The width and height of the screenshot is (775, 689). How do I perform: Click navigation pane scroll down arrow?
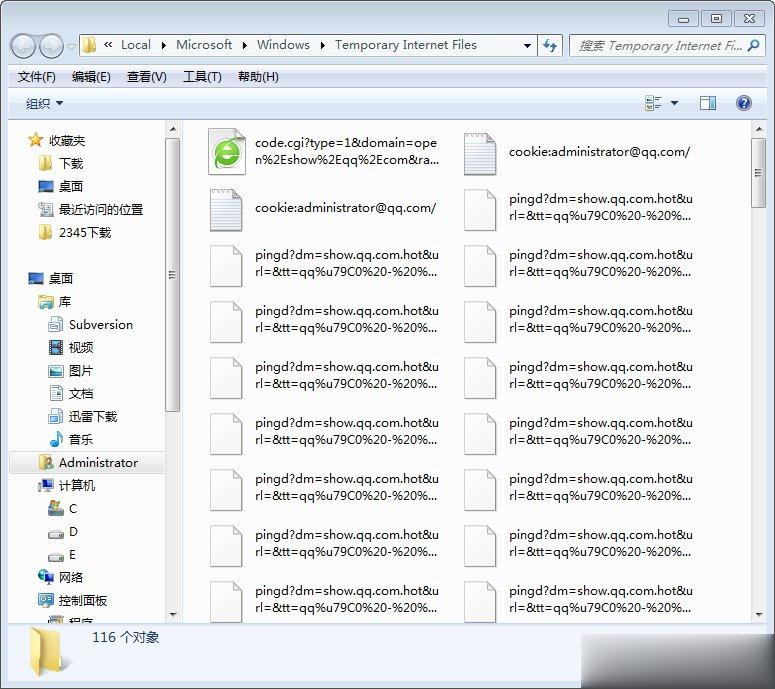point(172,615)
